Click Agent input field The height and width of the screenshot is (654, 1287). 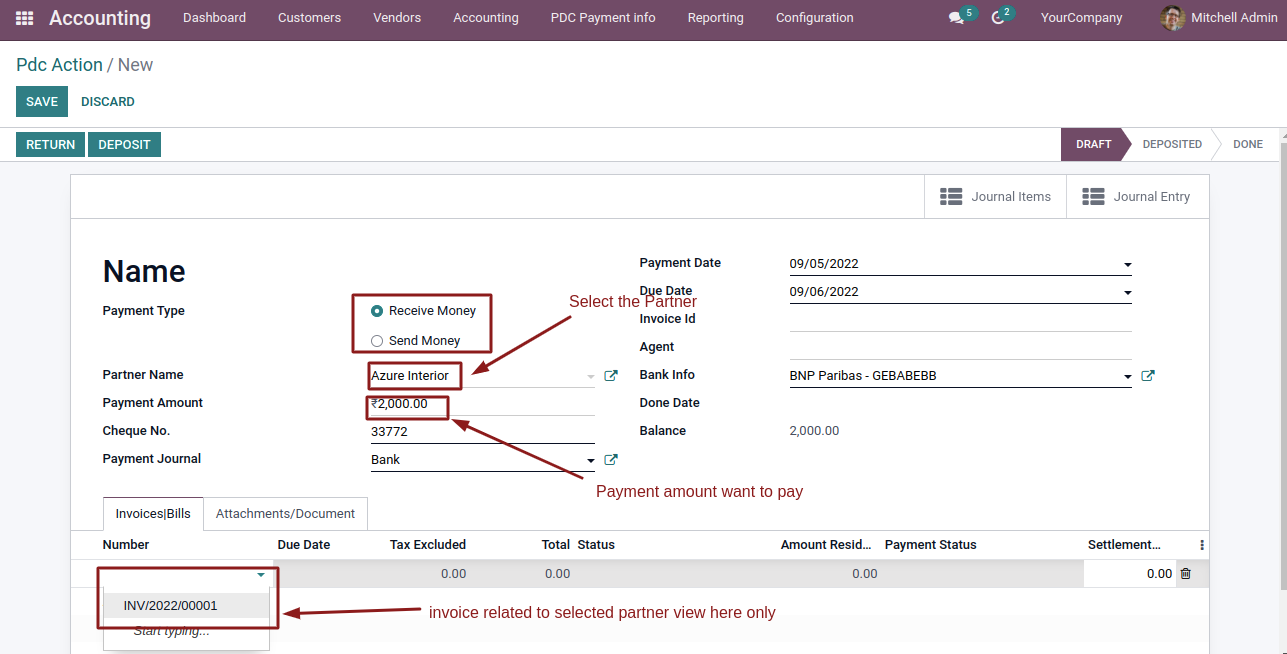coord(960,348)
